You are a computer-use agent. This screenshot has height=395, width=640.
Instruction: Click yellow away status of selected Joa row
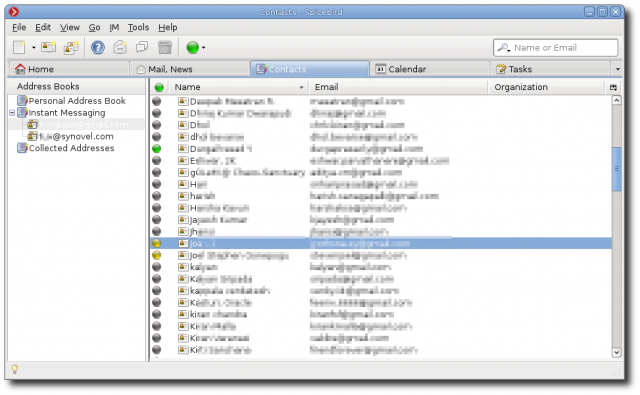[157, 244]
